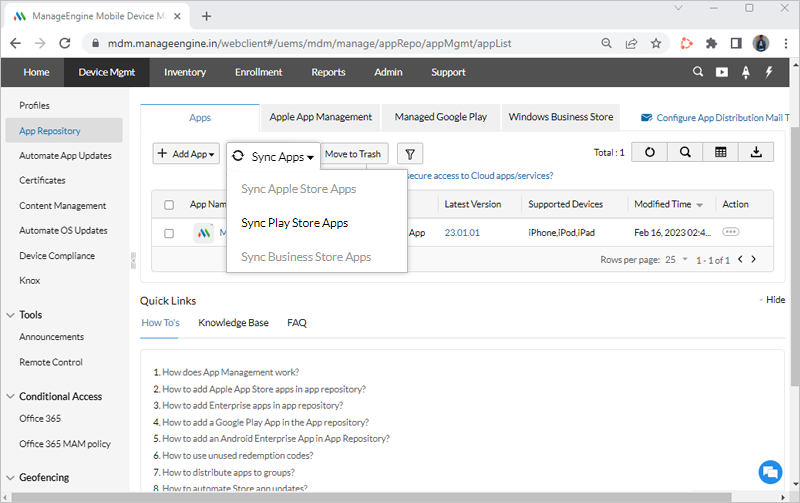Click the export download icon
Image resolution: width=800 pixels, height=503 pixels.
[756, 152]
